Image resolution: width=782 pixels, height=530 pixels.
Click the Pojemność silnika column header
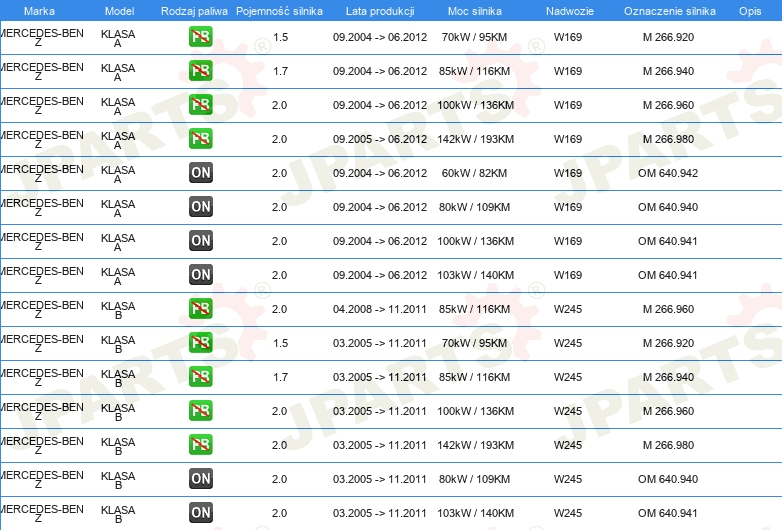click(279, 11)
